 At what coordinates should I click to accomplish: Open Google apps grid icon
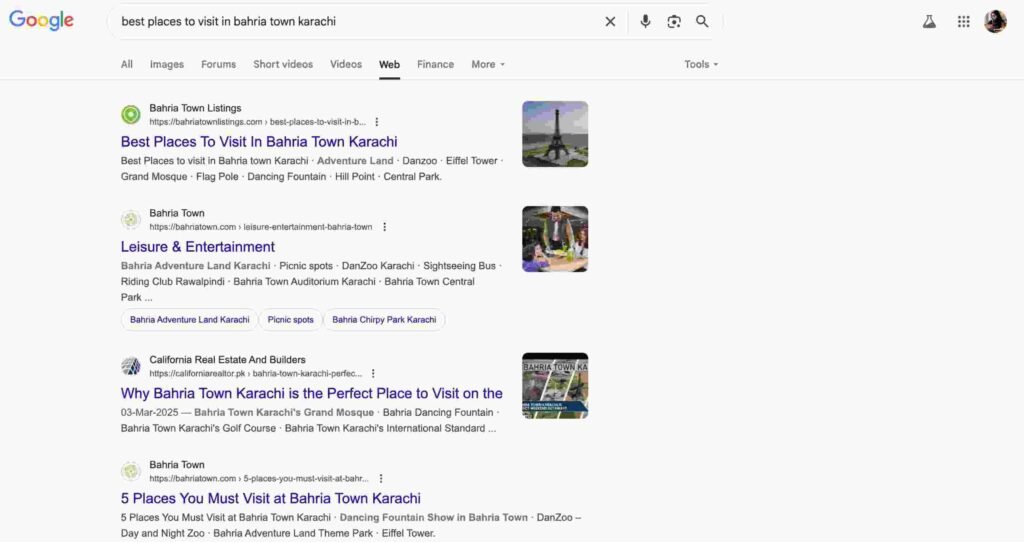point(964,22)
